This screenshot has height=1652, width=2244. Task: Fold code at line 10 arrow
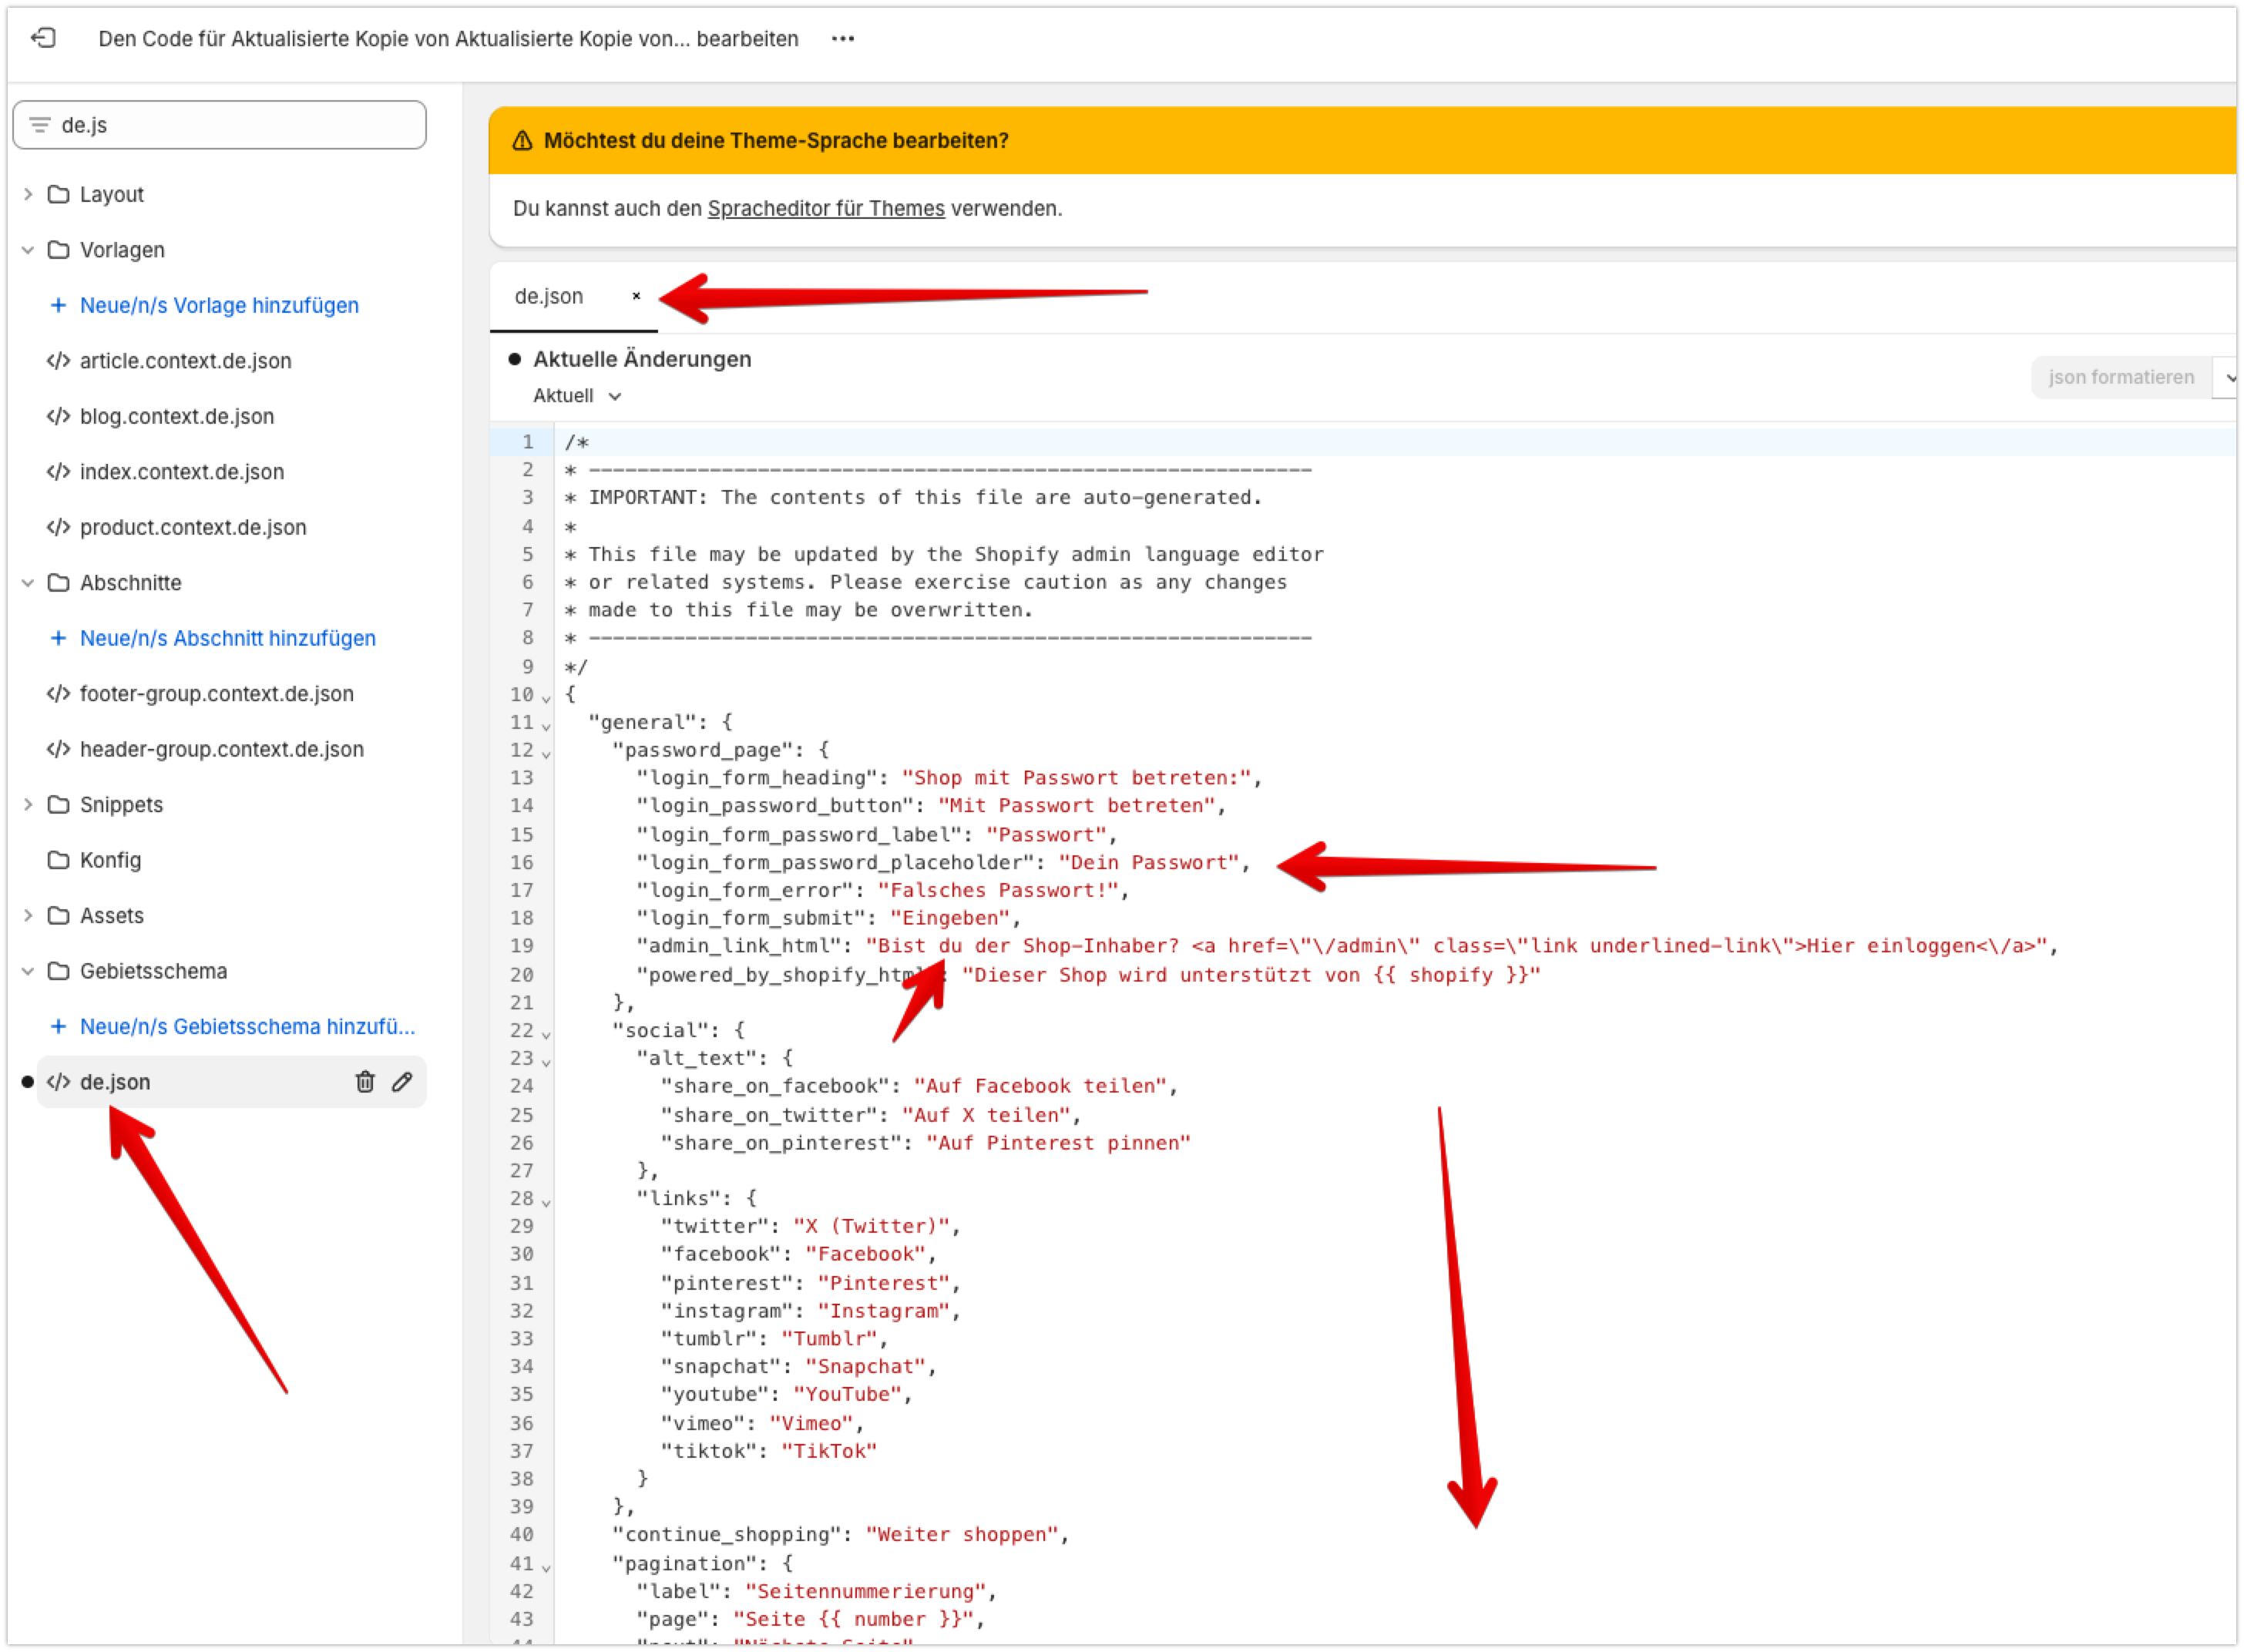pos(546,697)
